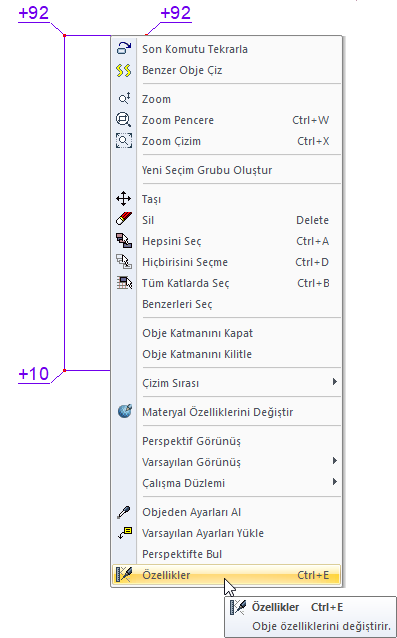397x638 pixels.
Task: Click the Son Komutu Tekrarla repeat icon
Action: point(124,48)
